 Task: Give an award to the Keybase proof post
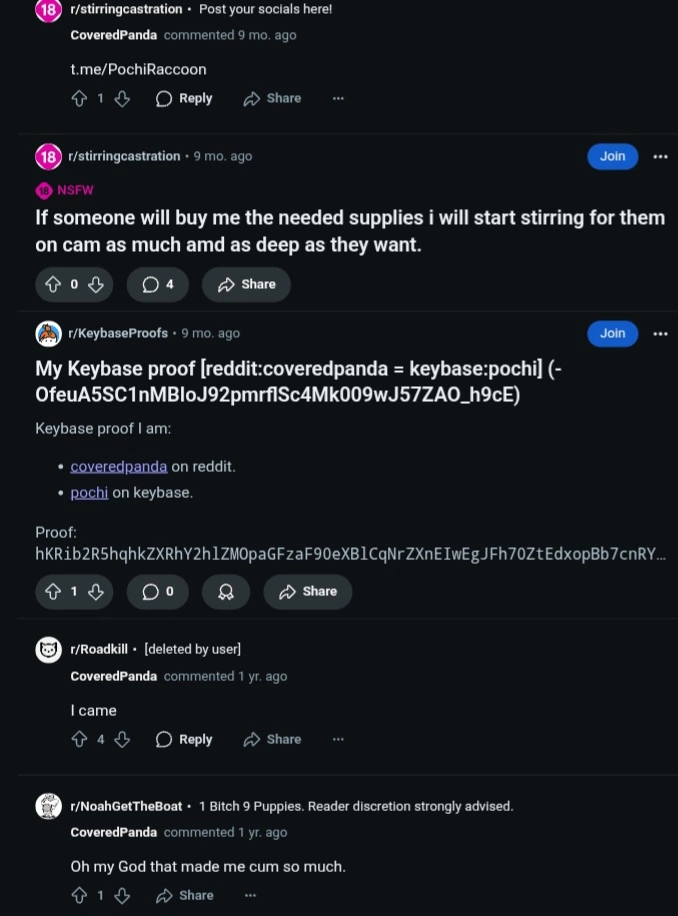[x=226, y=591]
